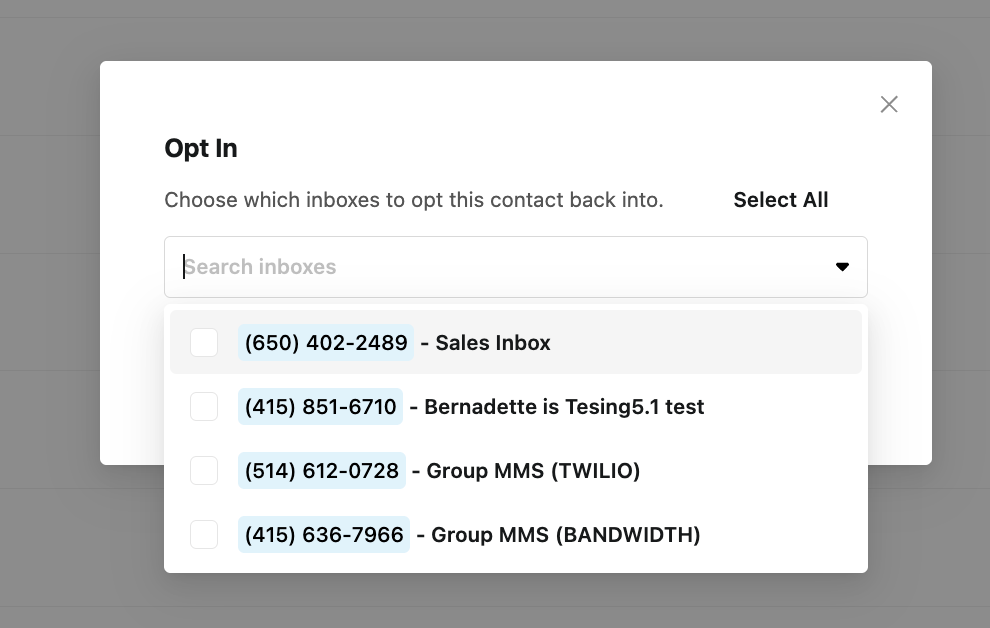Tick the Bernadette is Tesing5.1 test checkbox
The image size is (990, 628).
(x=204, y=406)
